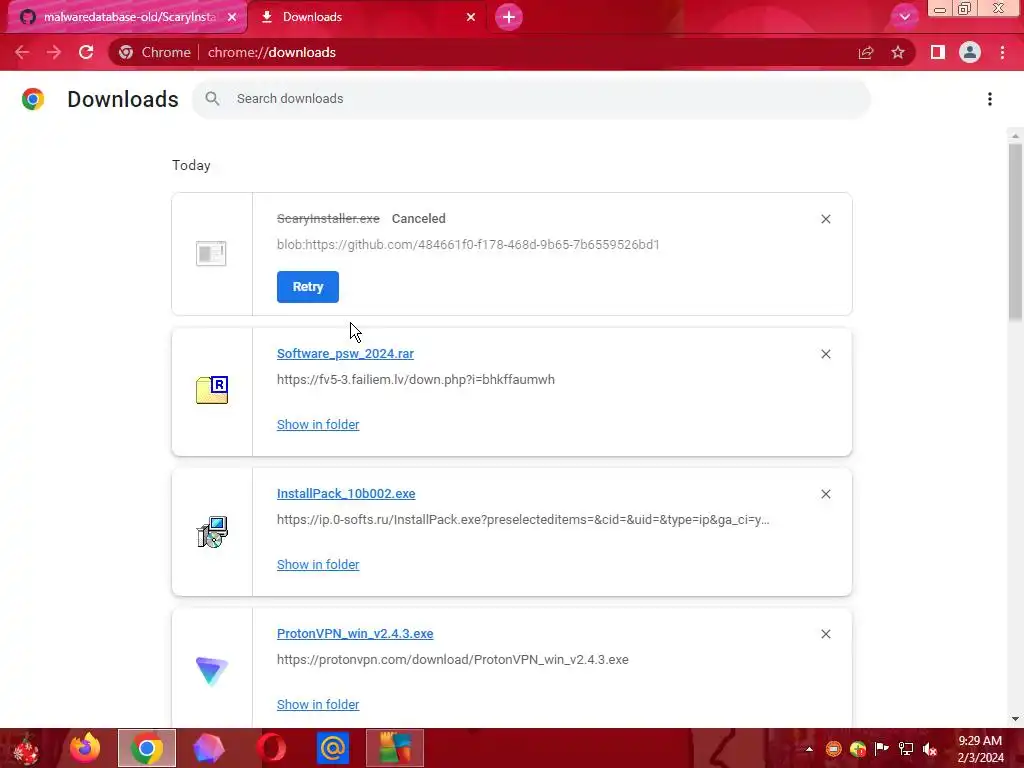Open the side panel icon
The image size is (1024, 768).
pos(937,52)
